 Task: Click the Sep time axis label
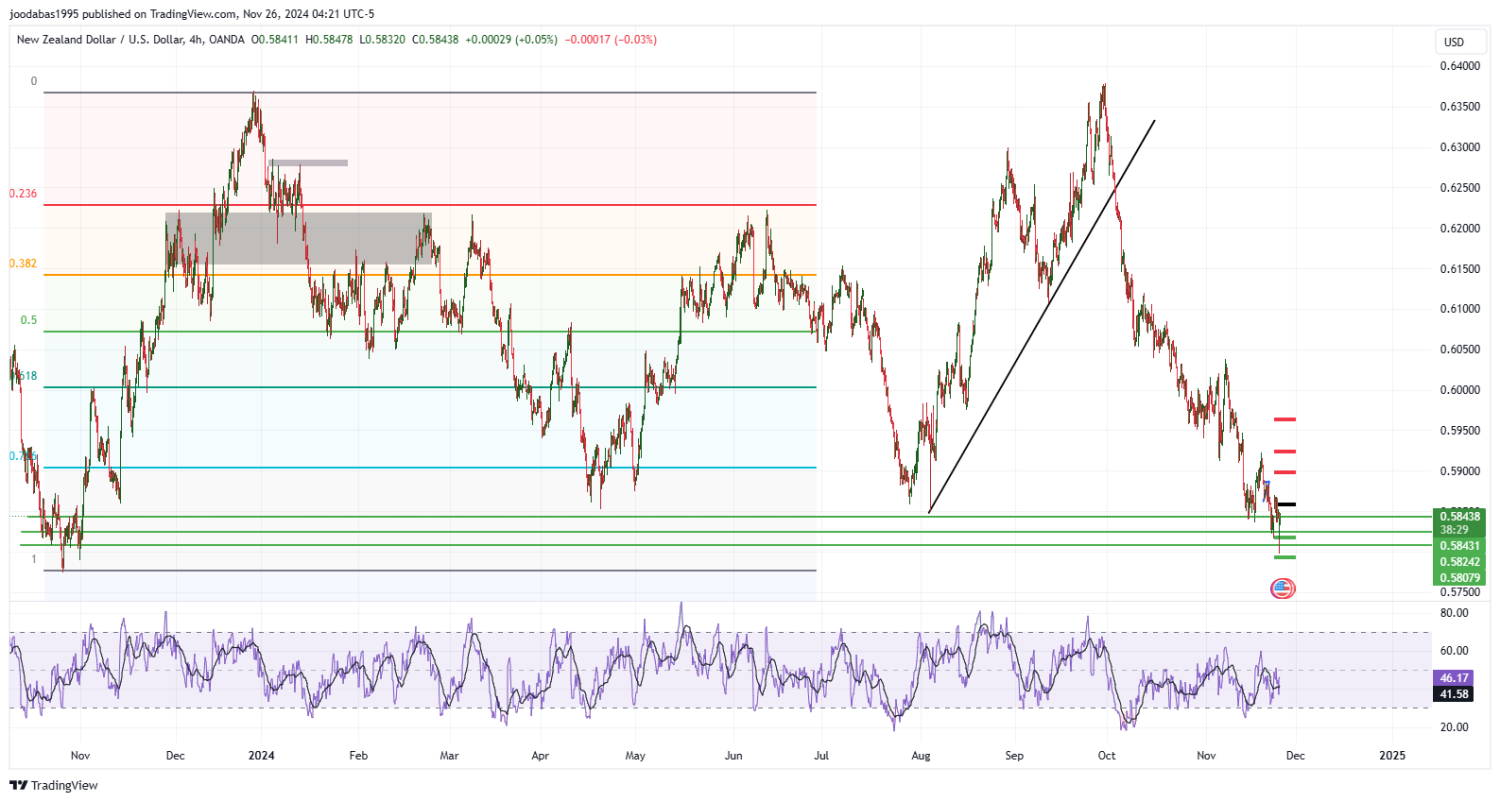click(x=1014, y=755)
